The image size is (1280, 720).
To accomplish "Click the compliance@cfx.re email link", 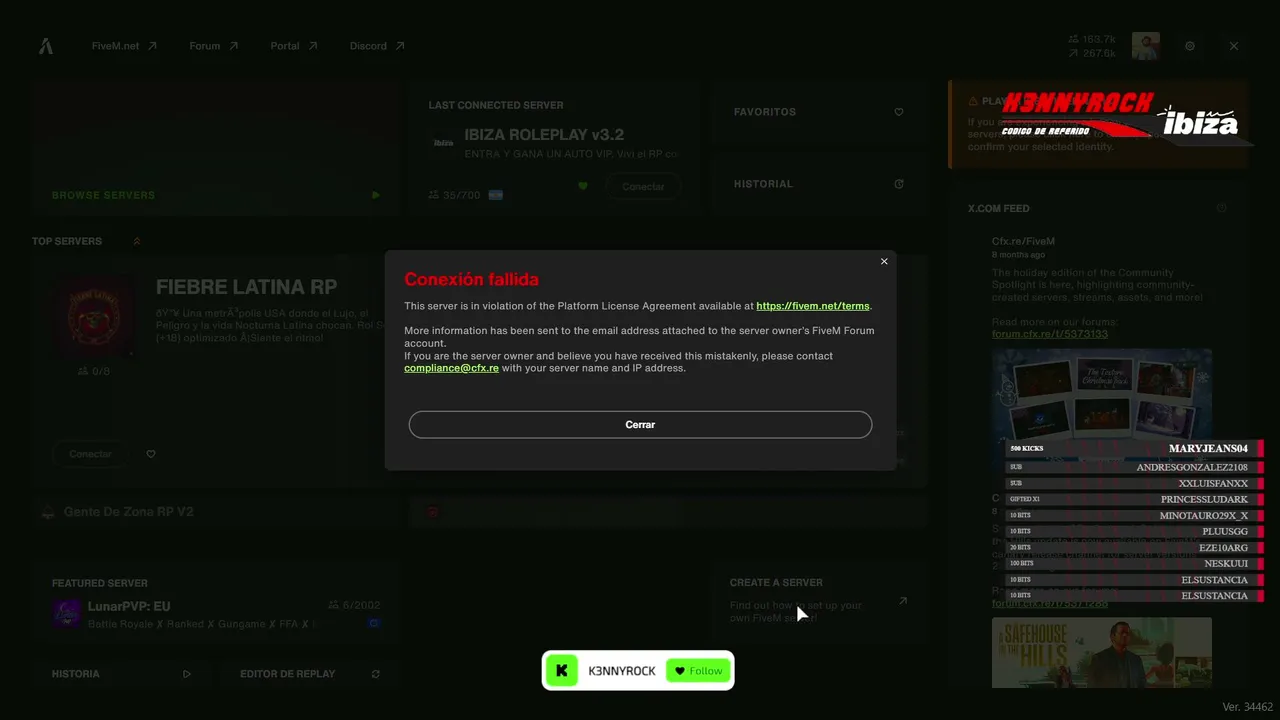I will pos(451,368).
